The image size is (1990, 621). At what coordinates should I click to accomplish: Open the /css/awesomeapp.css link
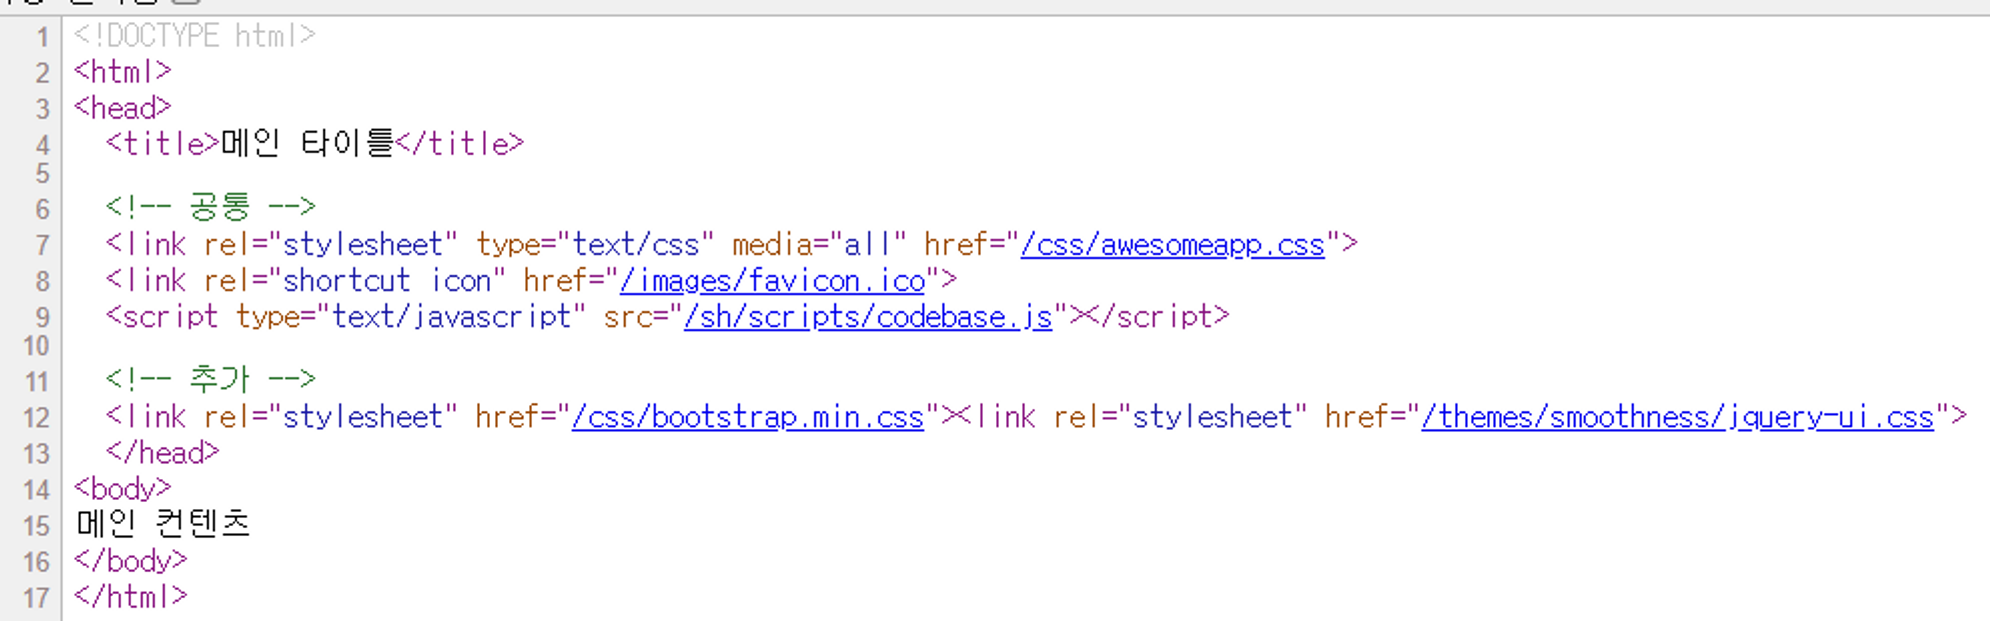tap(1172, 245)
